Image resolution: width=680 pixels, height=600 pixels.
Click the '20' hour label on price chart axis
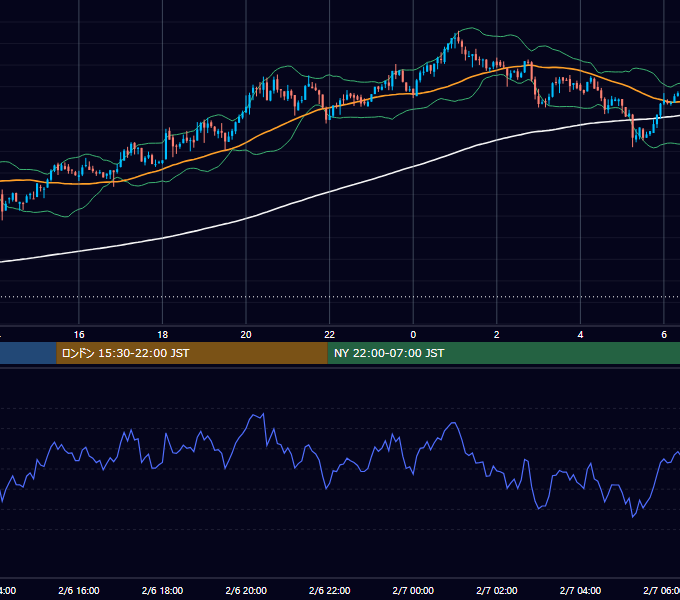pos(246,335)
